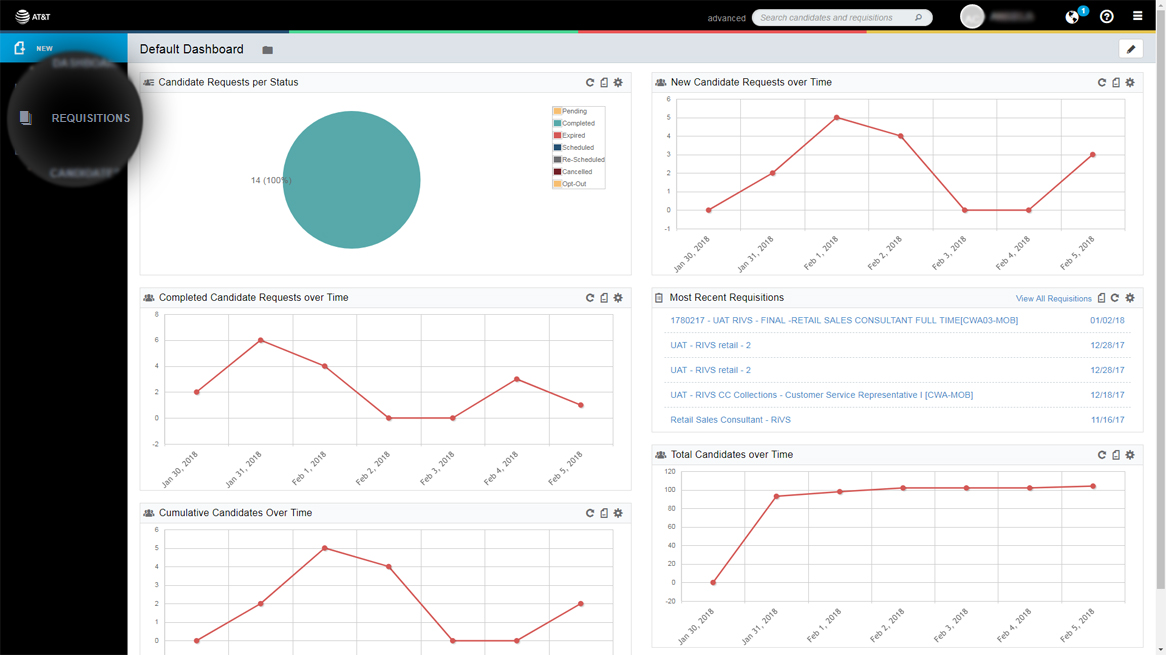The height and width of the screenshot is (655, 1166).
Task: Click the folder icon beside Default Dashboard
Action: point(268,50)
